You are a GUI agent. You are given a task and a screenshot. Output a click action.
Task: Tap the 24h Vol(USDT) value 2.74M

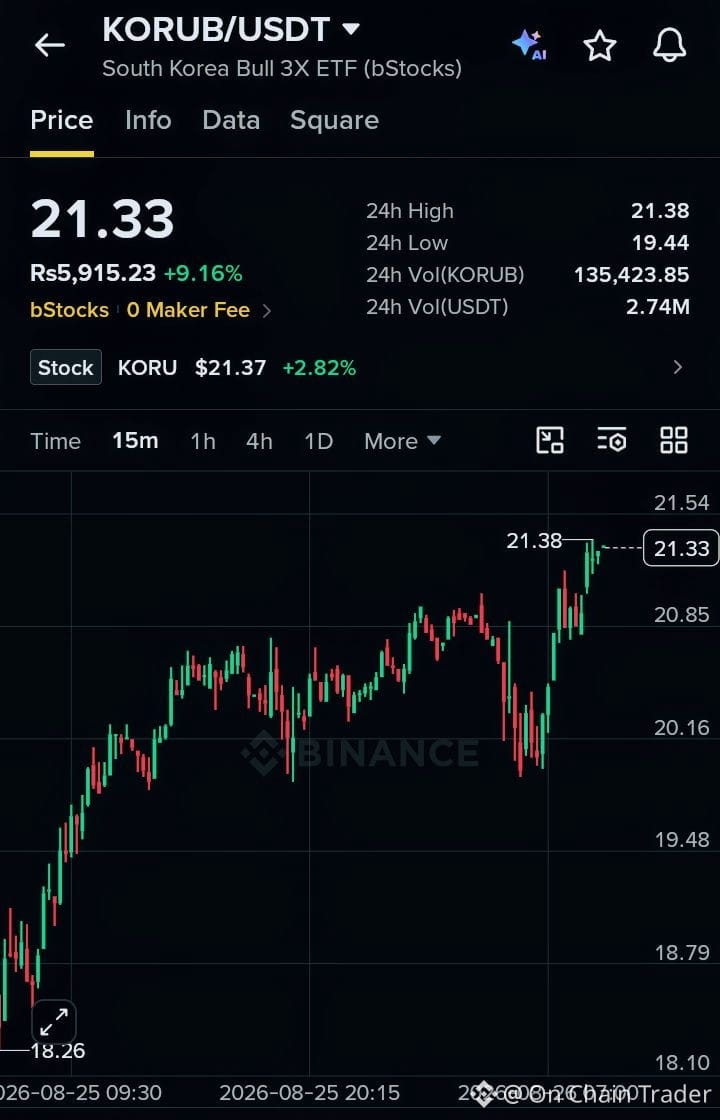pos(658,307)
